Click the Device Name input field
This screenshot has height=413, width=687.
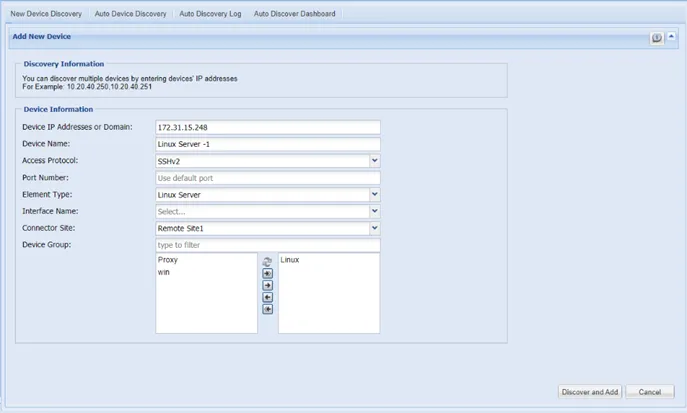(268, 144)
